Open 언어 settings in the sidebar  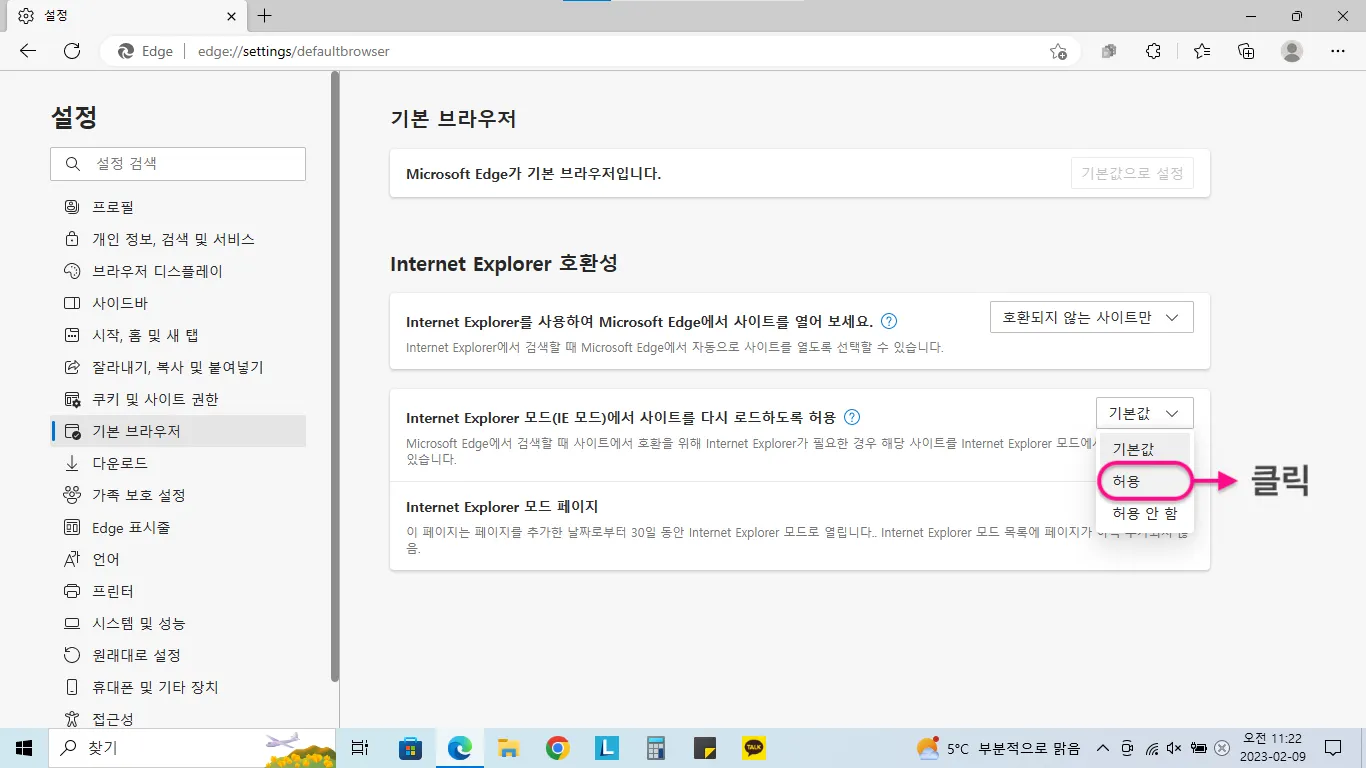(x=178, y=559)
